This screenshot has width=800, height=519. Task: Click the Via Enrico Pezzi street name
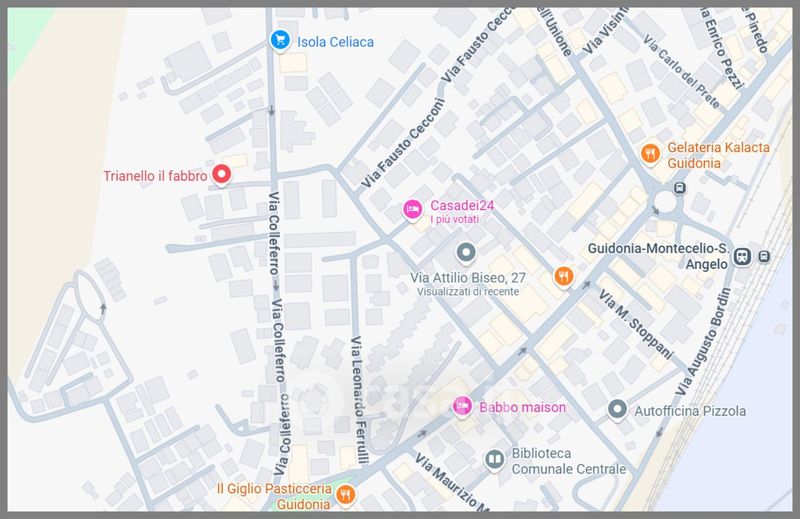tap(721, 48)
